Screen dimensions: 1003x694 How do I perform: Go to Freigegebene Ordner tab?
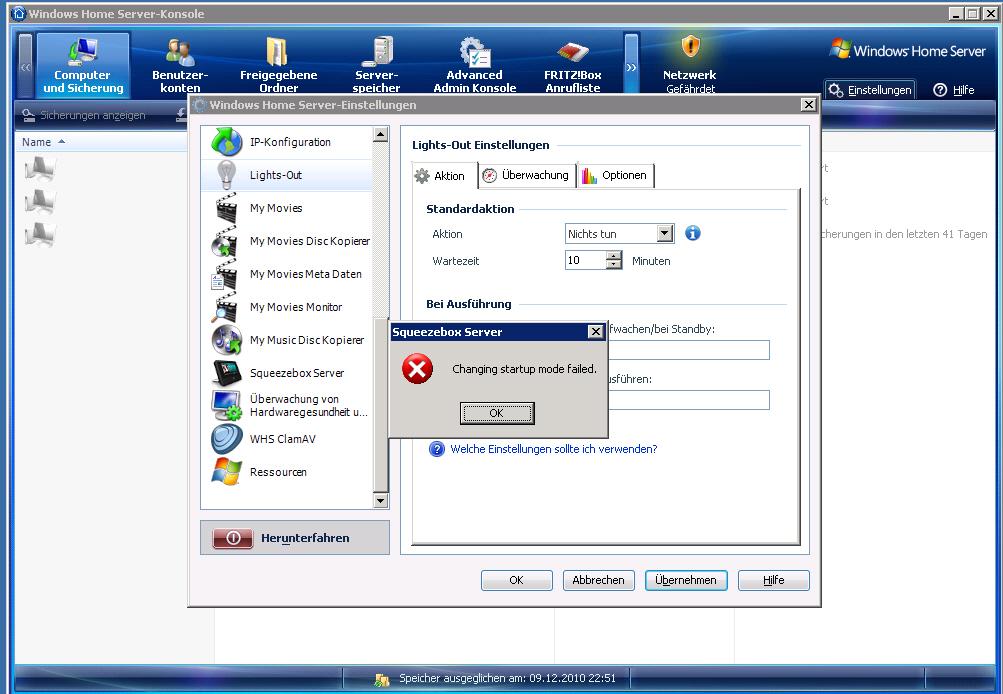(278, 65)
